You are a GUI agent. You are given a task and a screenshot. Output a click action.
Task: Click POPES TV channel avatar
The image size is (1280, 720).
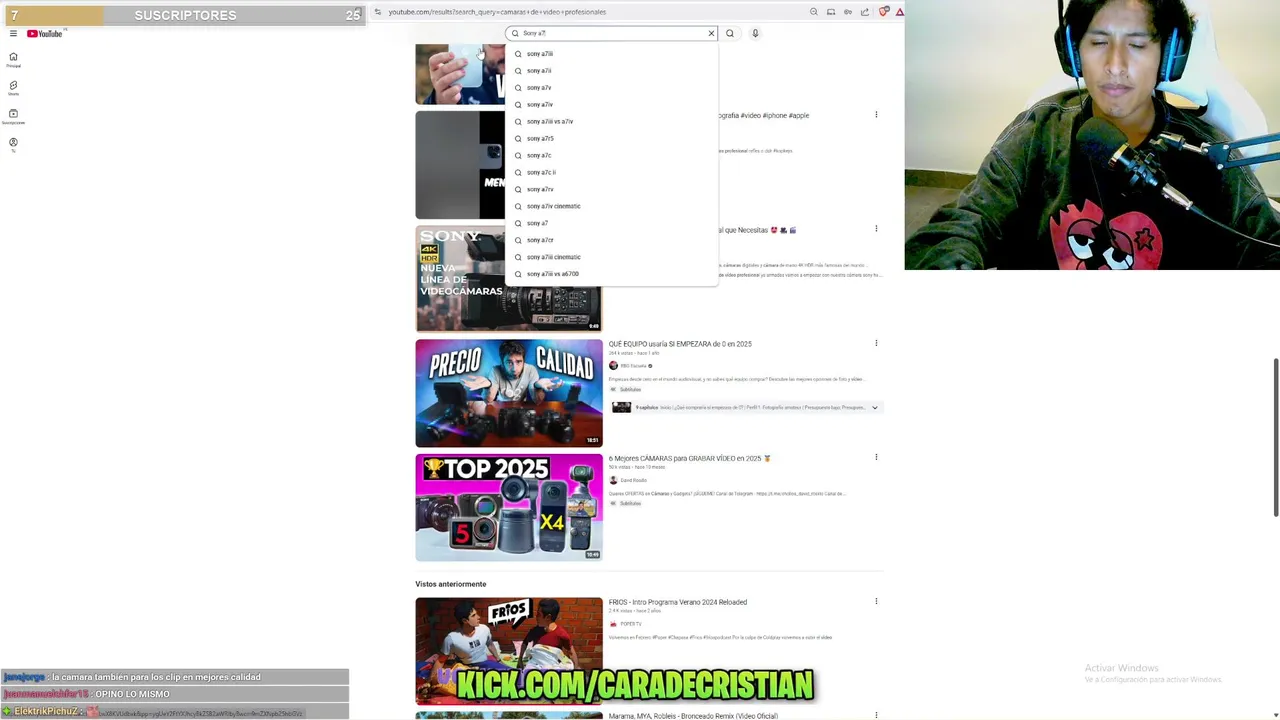pos(613,624)
